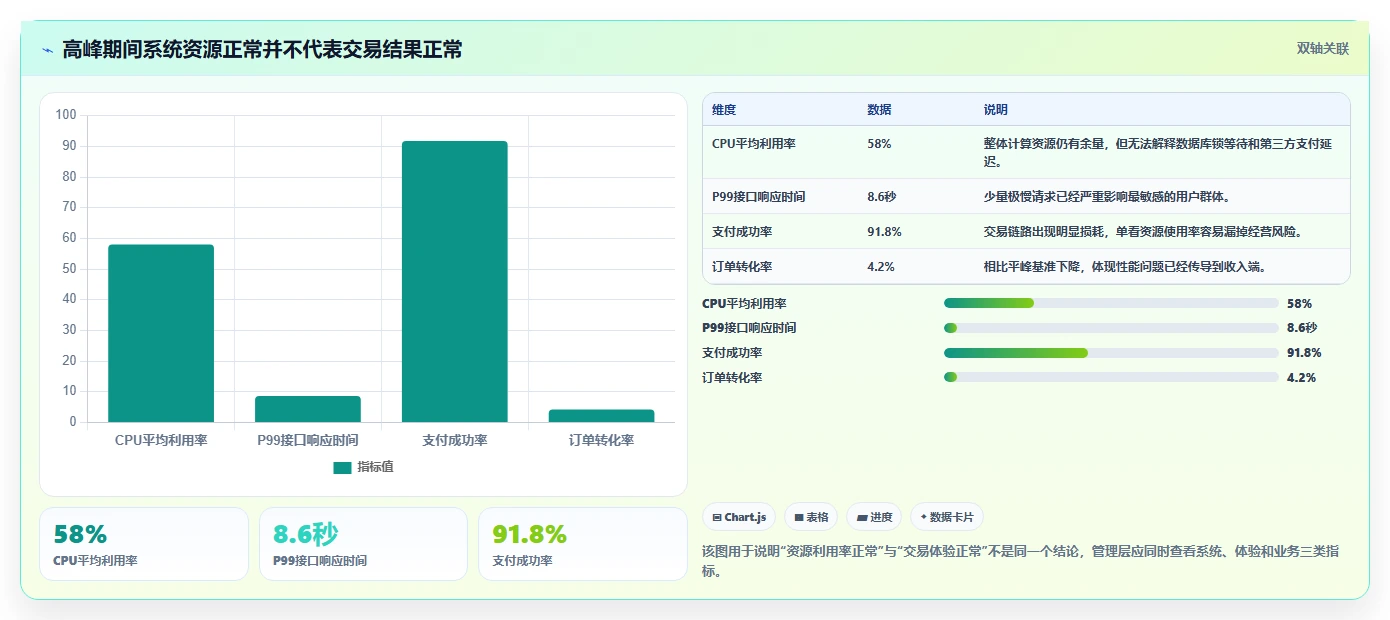The width and height of the screenshot is (1390, 620).
Task: Click the 58% value beside progress bar
Action: (x=1299, y=303)
